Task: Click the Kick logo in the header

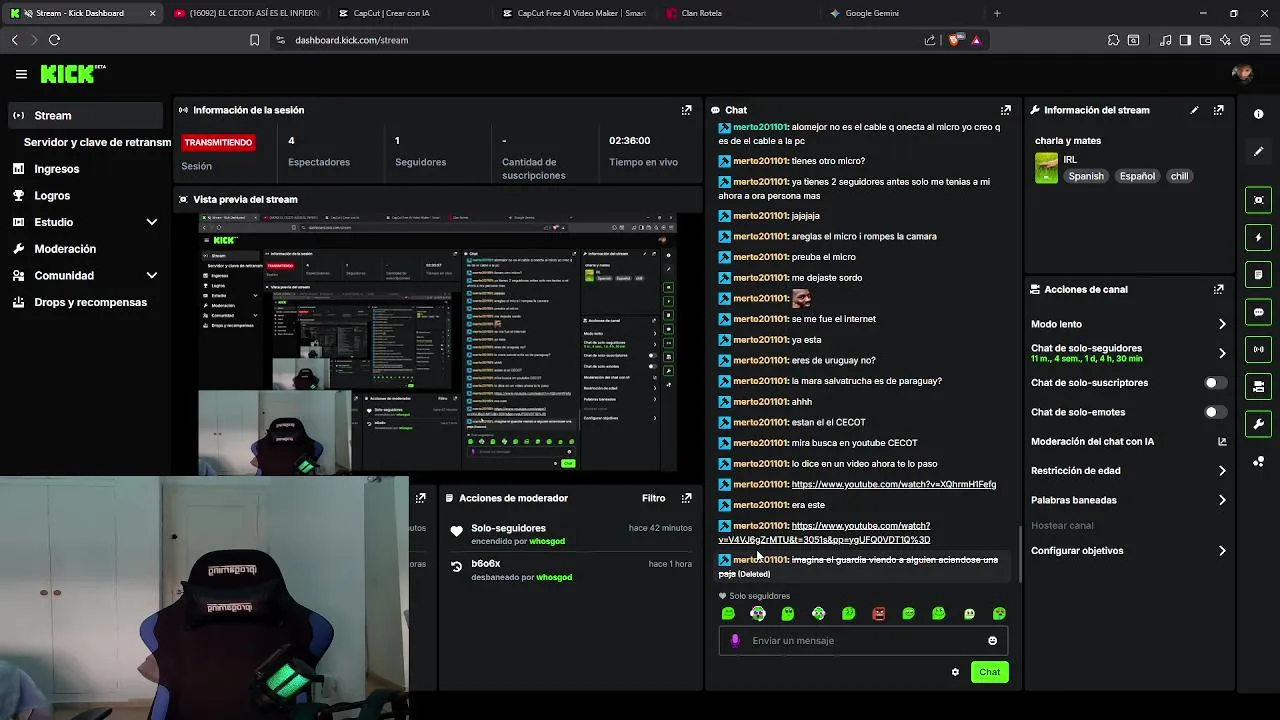Action: click(x=72, y=74)
